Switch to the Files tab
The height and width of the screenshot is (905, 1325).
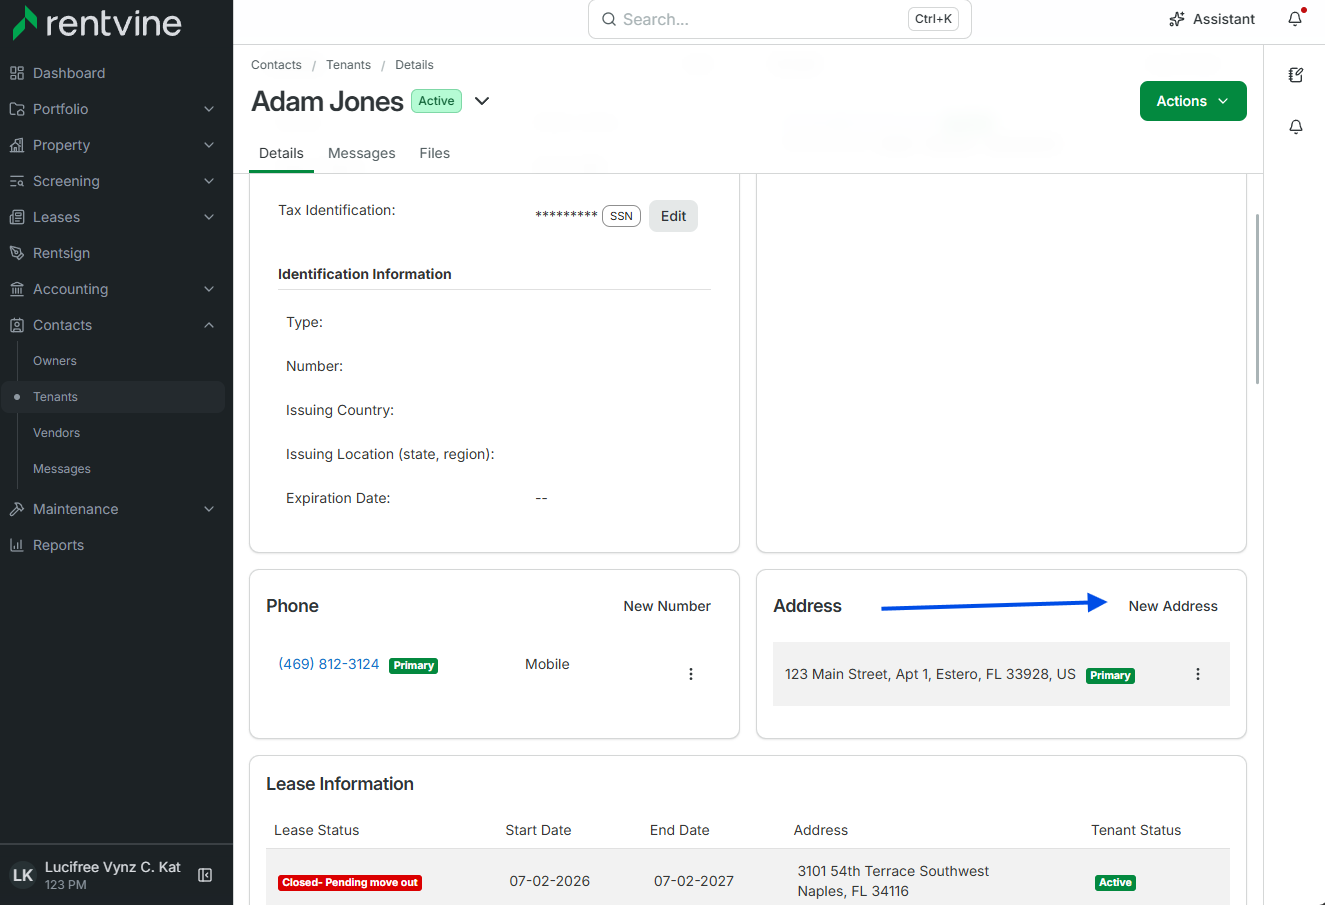coord(435,153)
